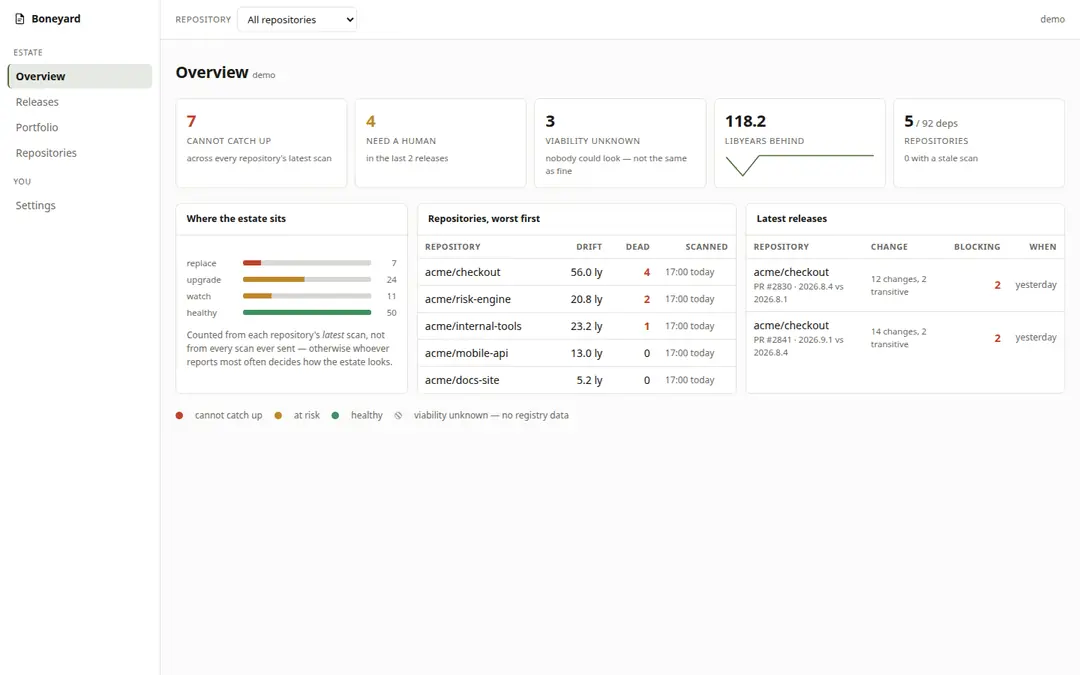Open the acme/checkout repository row
The image size is (1080, 675).
(x=577, y=272)
